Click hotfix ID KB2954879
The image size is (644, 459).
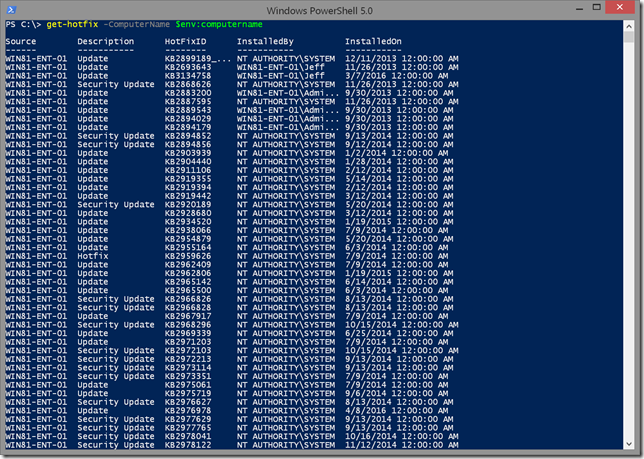pos(188,239)
